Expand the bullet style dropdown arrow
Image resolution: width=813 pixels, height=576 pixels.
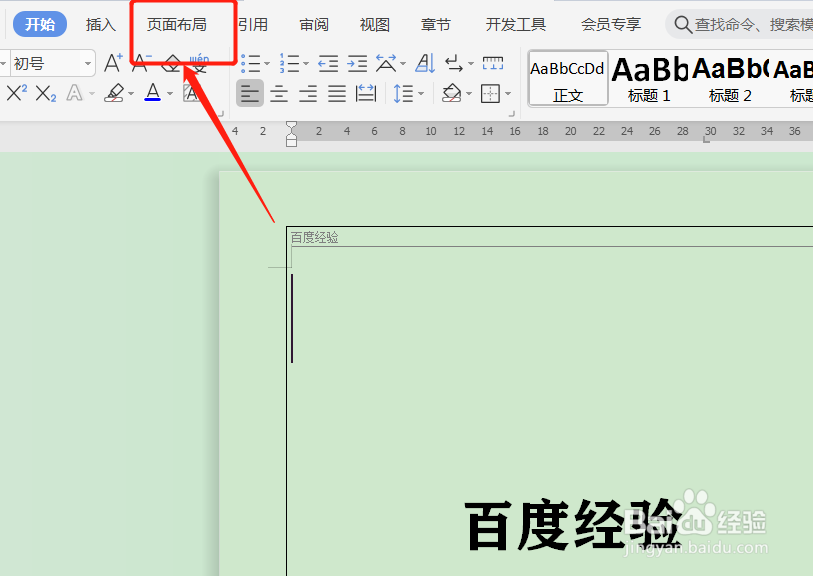coord(267,64)
